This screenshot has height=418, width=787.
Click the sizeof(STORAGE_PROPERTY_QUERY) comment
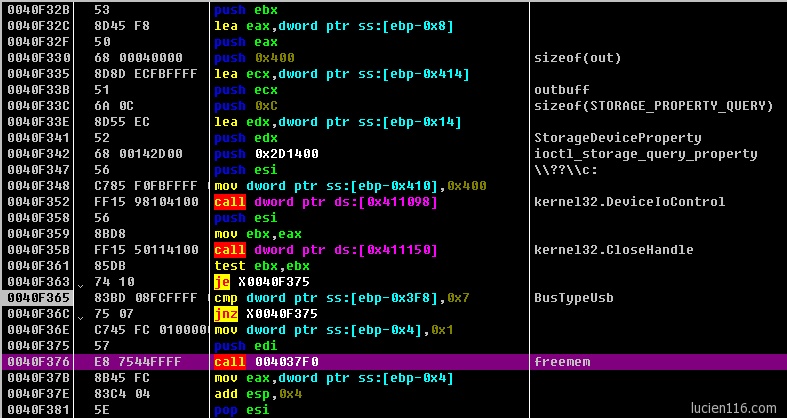point(653,106)
